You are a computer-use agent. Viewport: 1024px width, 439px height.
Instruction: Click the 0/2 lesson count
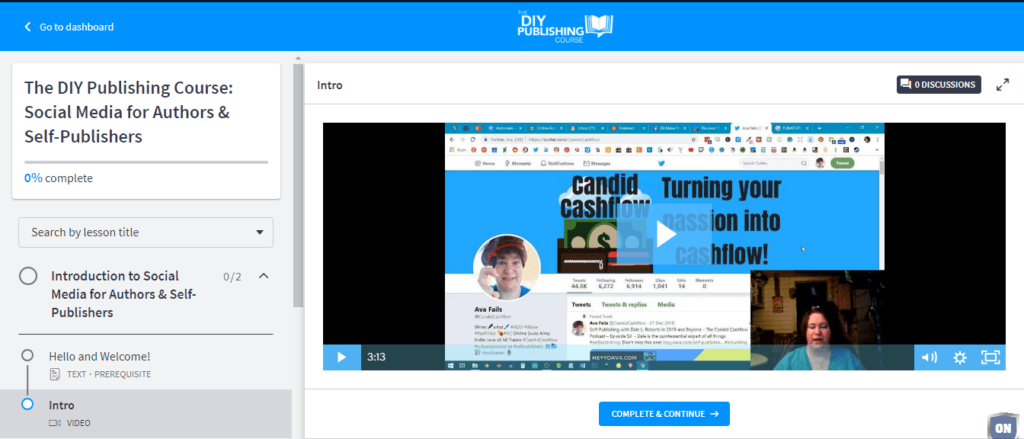[x=232, y=277]
